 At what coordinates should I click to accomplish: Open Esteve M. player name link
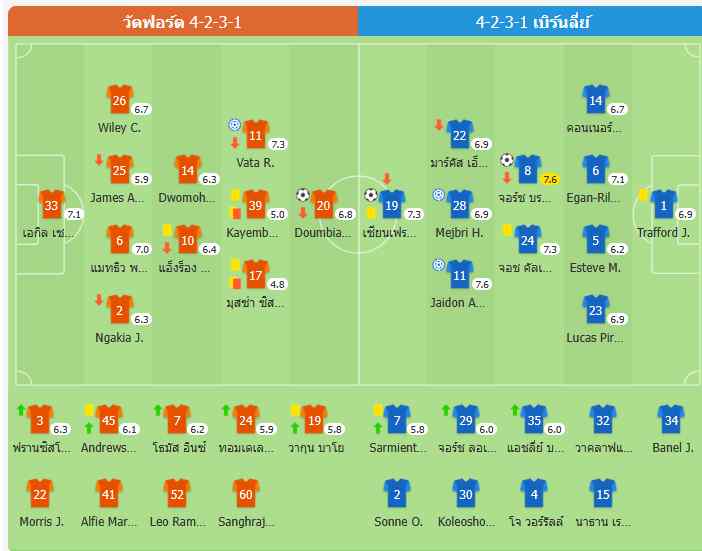click(595, 267)
